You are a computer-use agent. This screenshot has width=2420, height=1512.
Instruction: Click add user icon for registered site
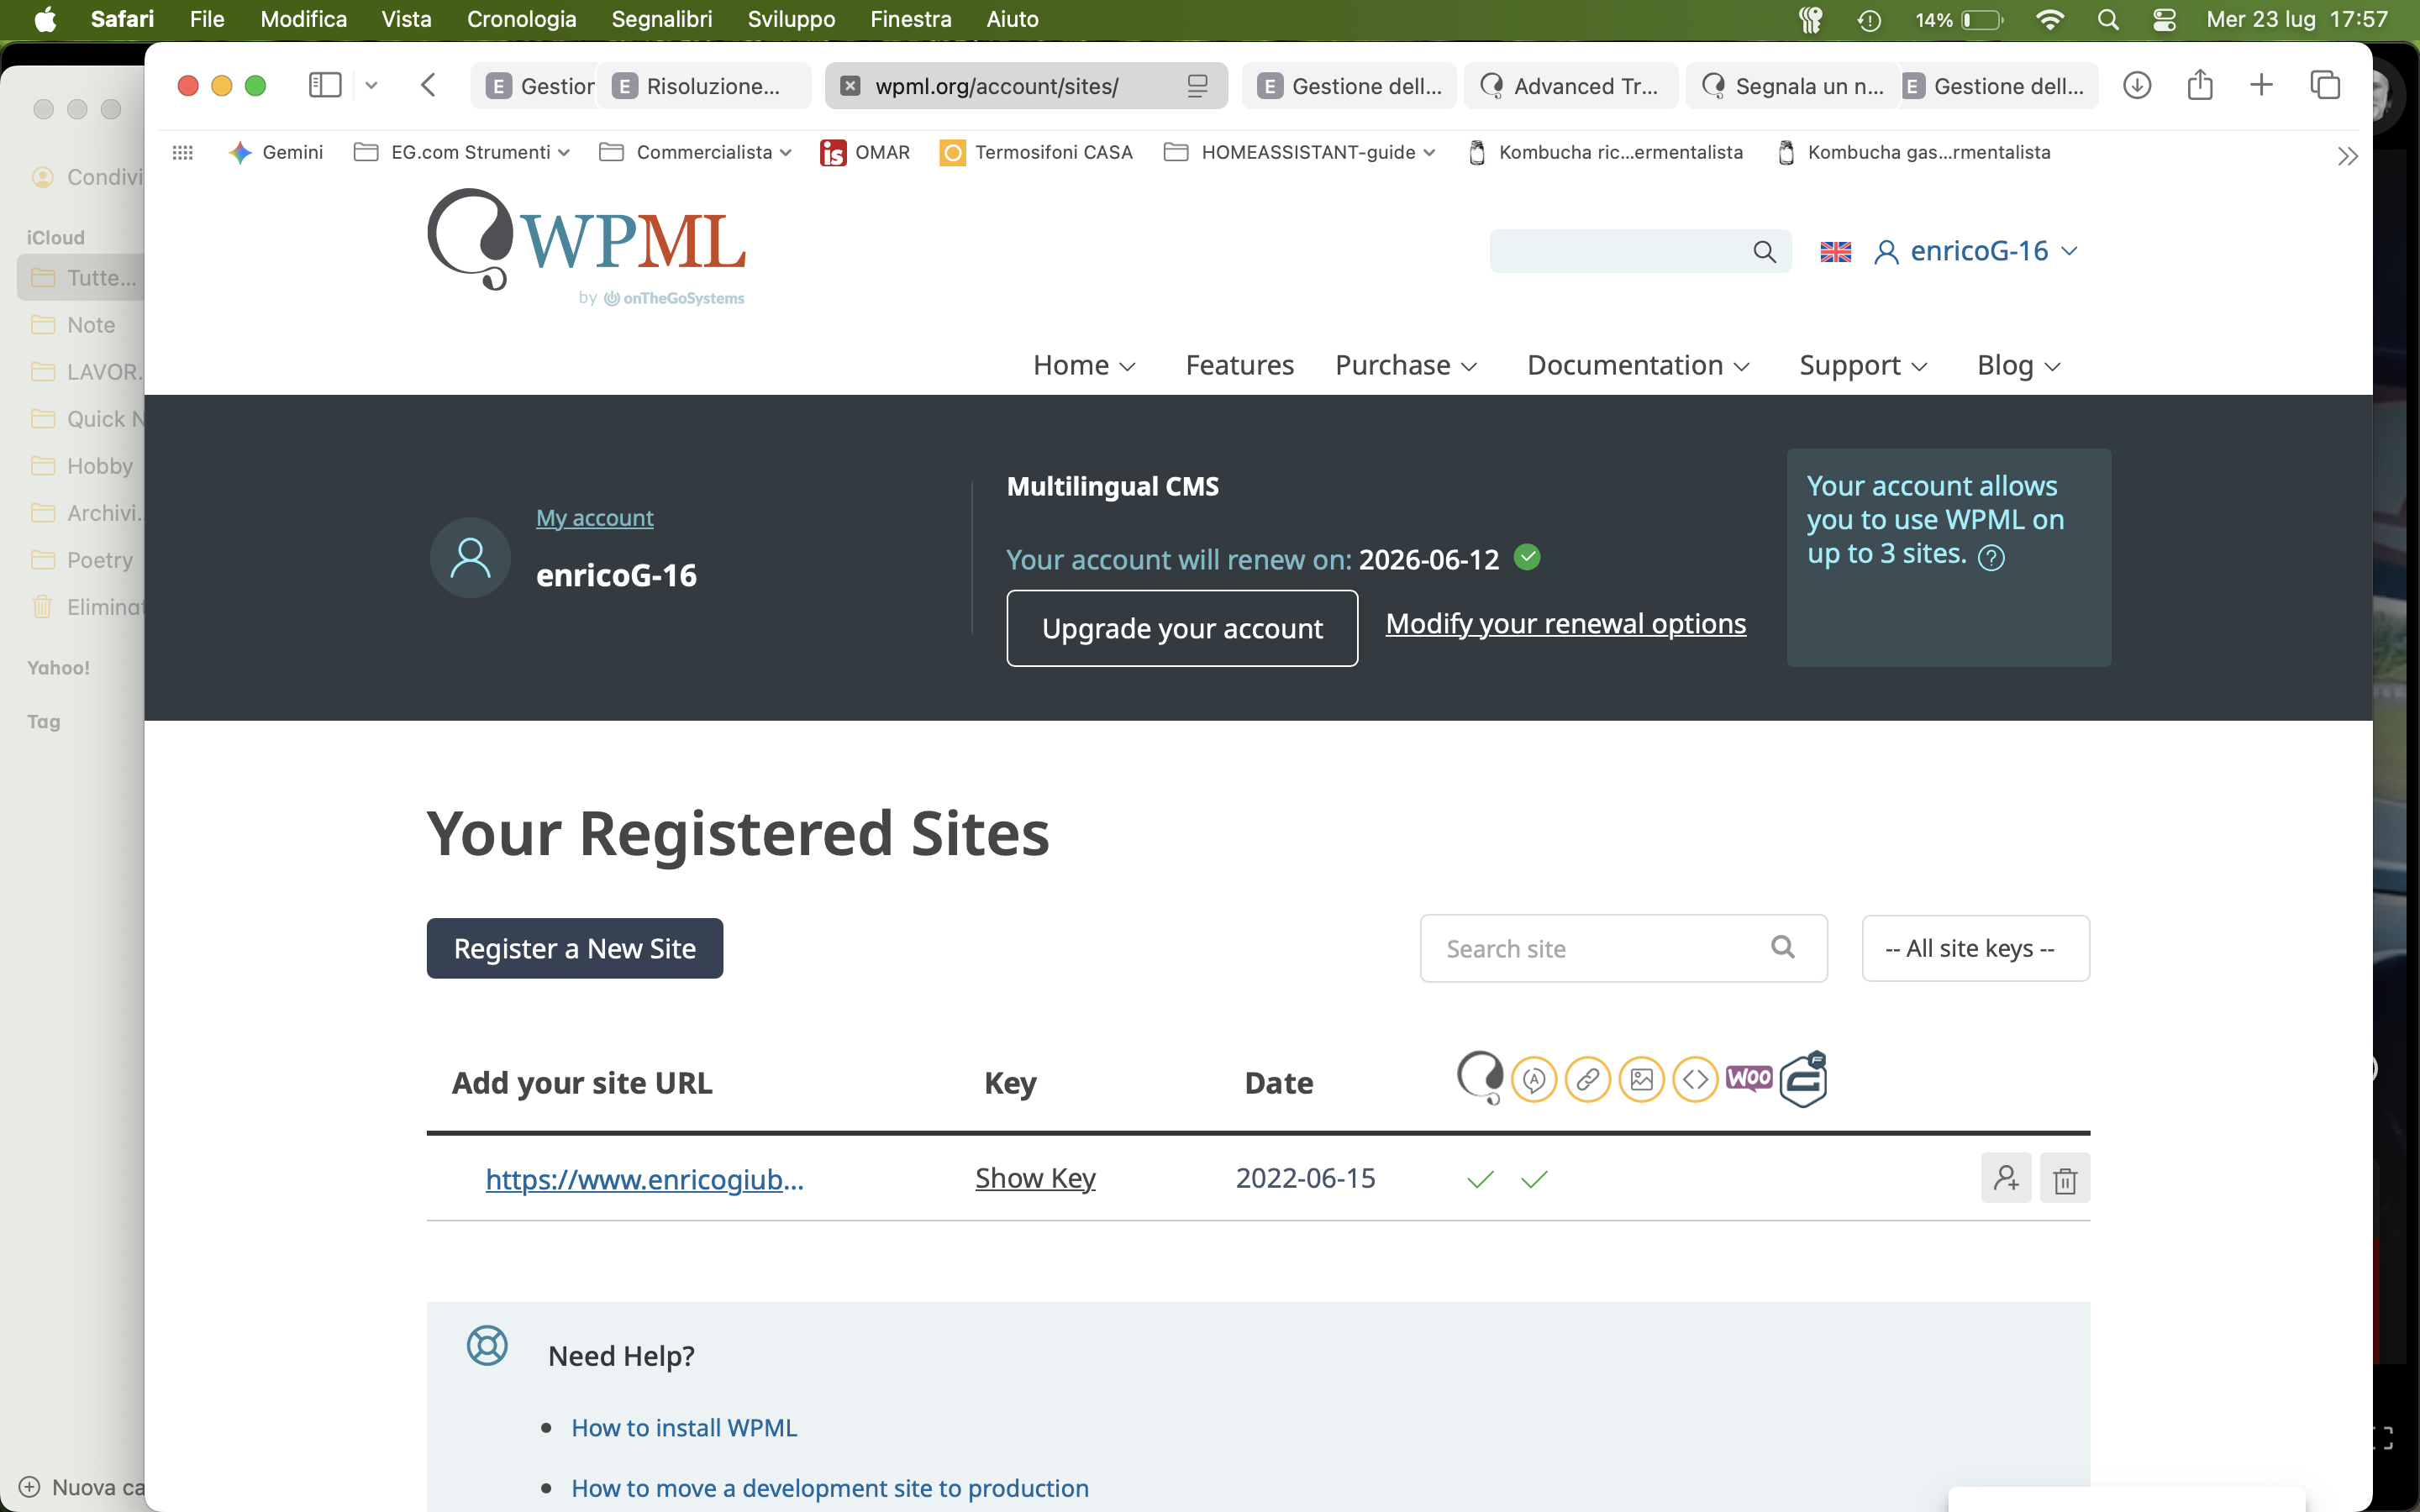coord(2006,1178)
